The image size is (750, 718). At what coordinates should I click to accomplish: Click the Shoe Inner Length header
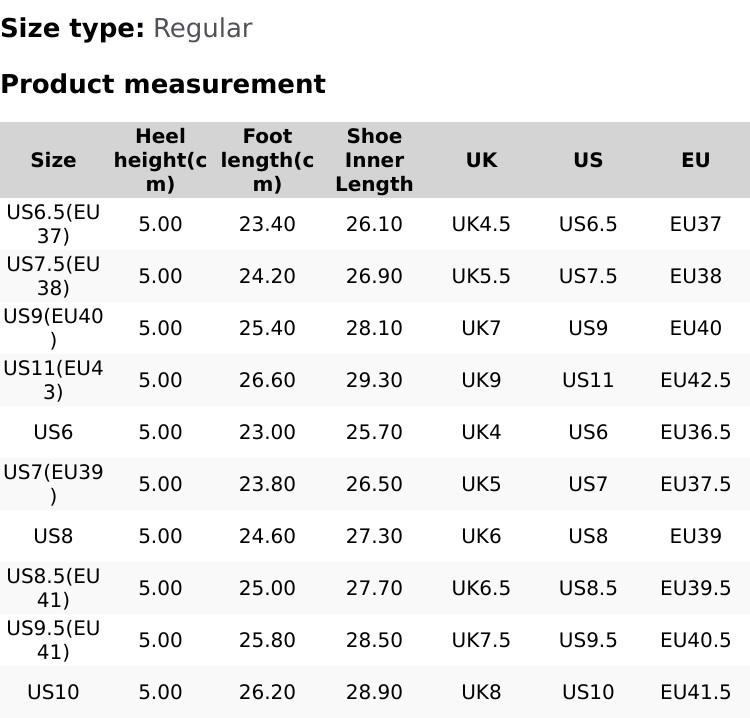point(374,160)
